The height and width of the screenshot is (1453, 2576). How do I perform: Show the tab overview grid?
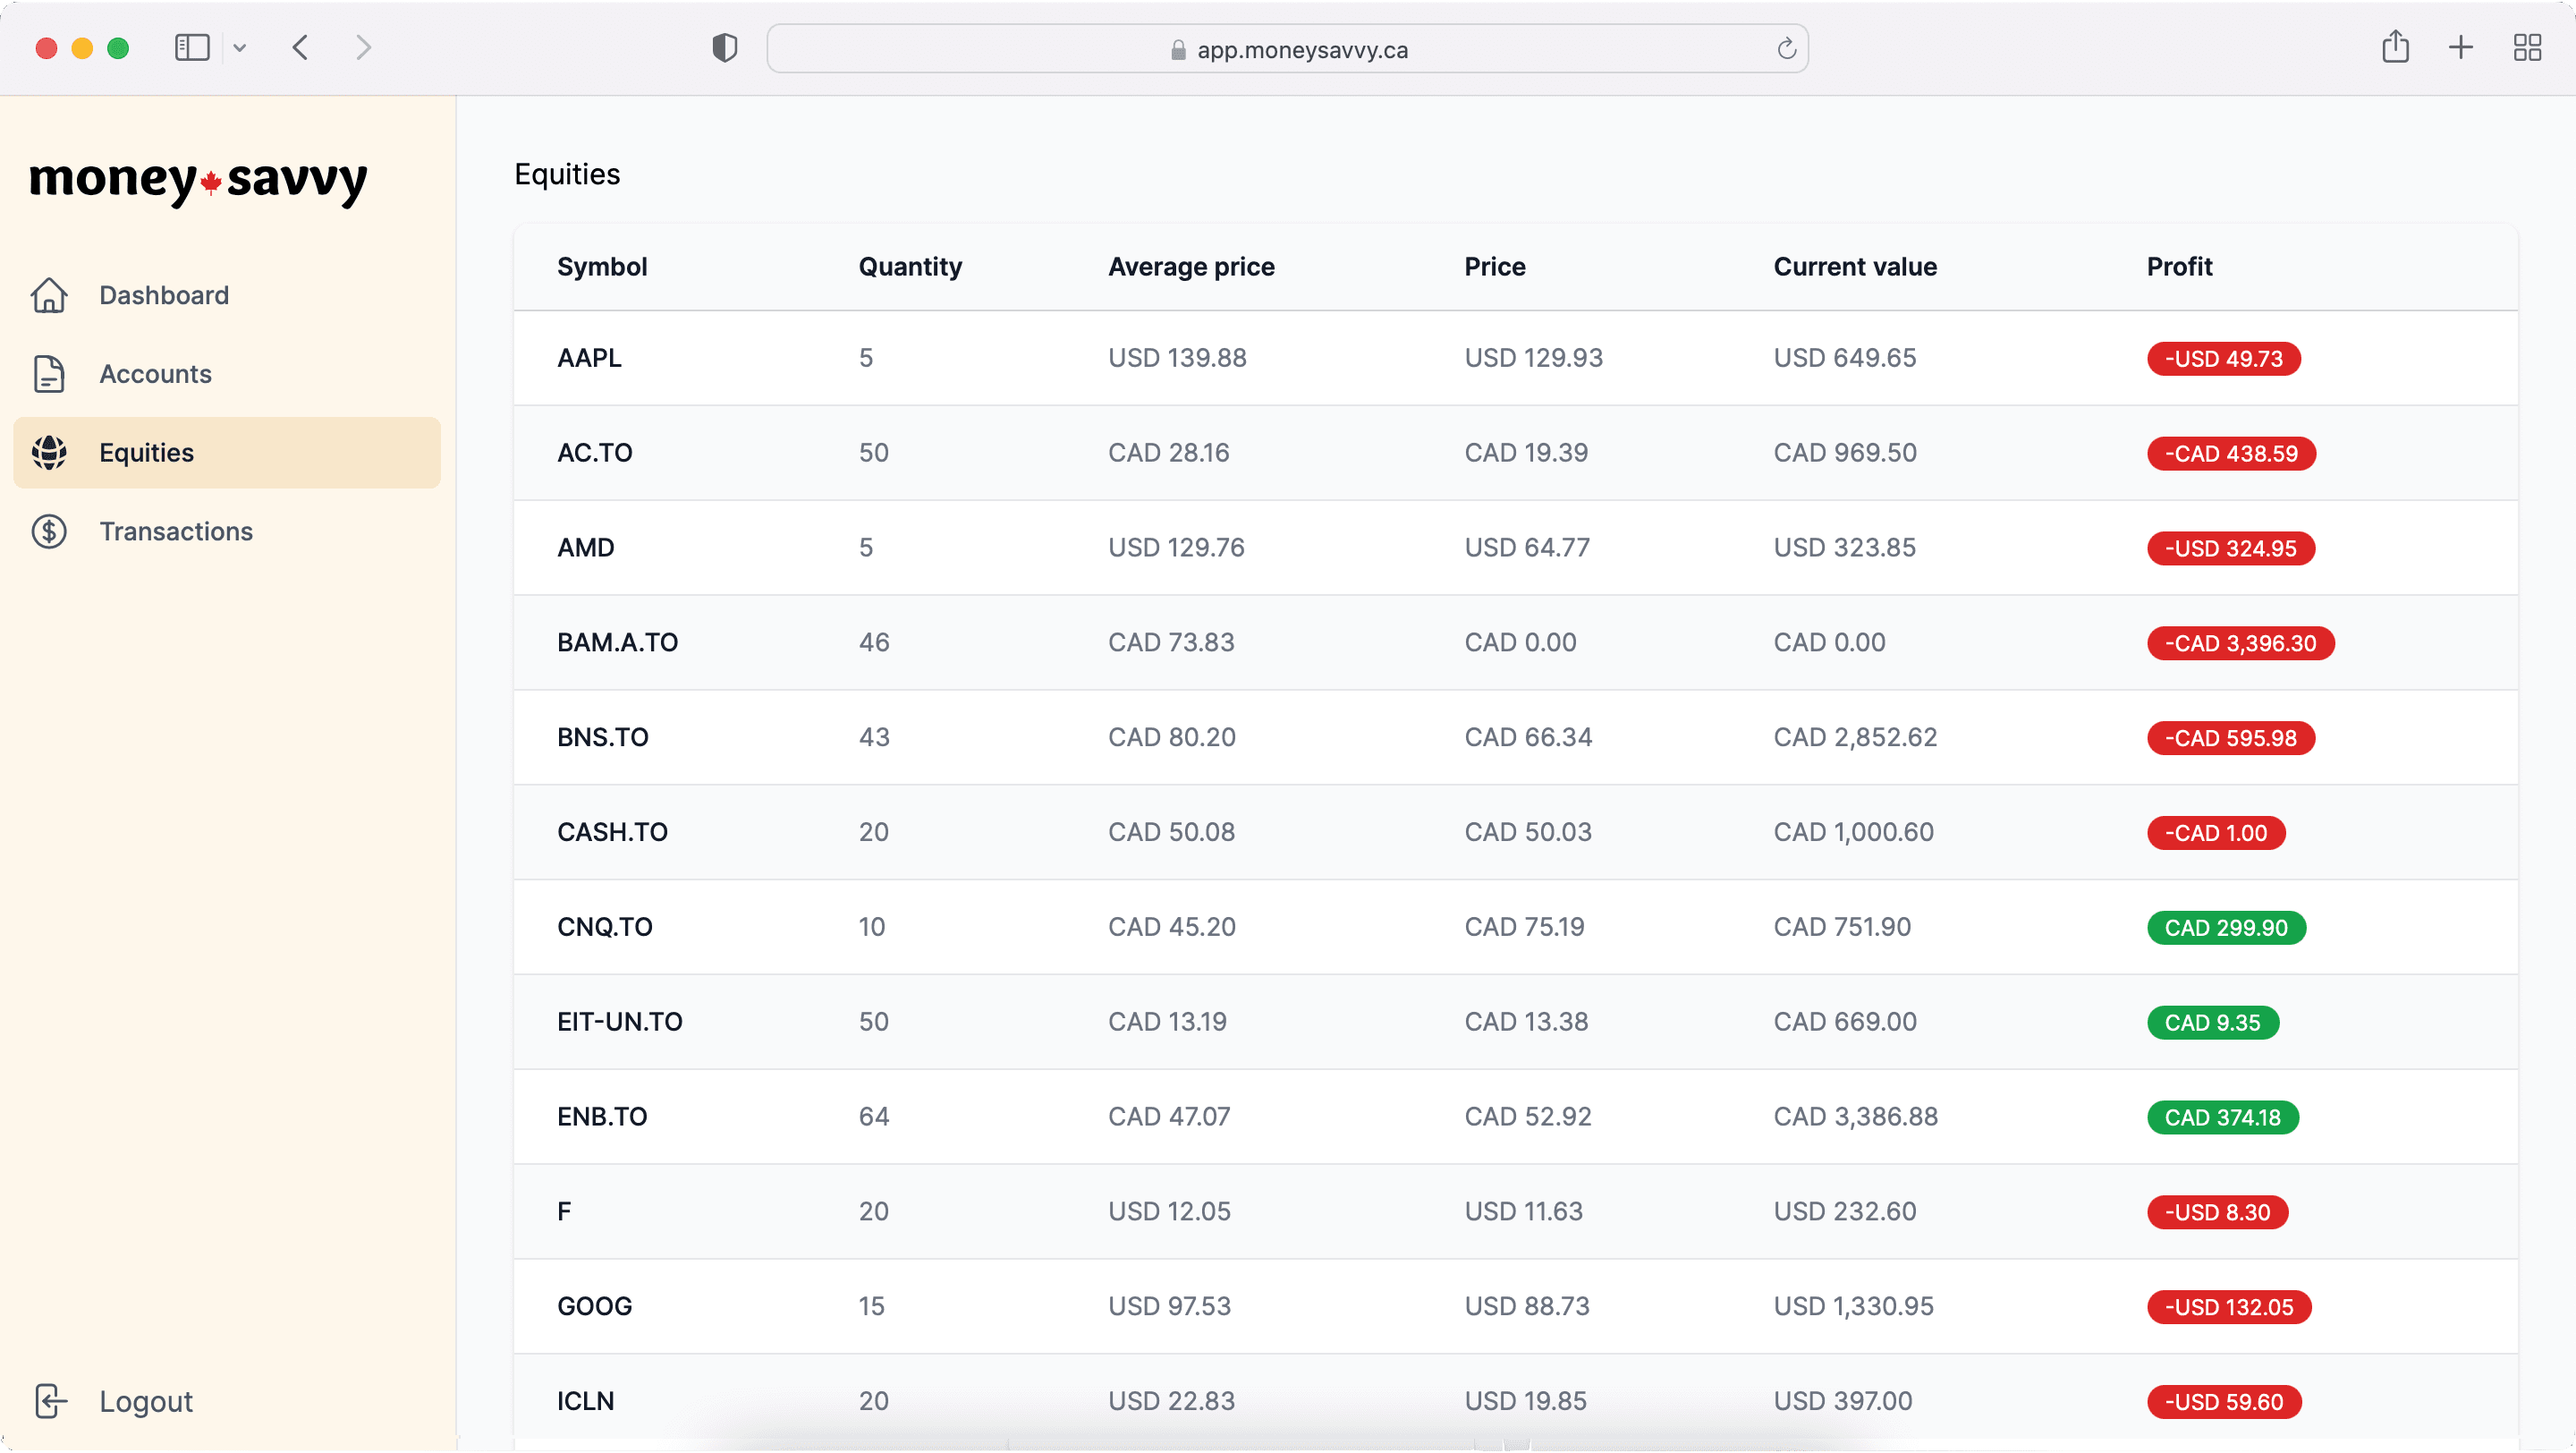[2527, 47]
